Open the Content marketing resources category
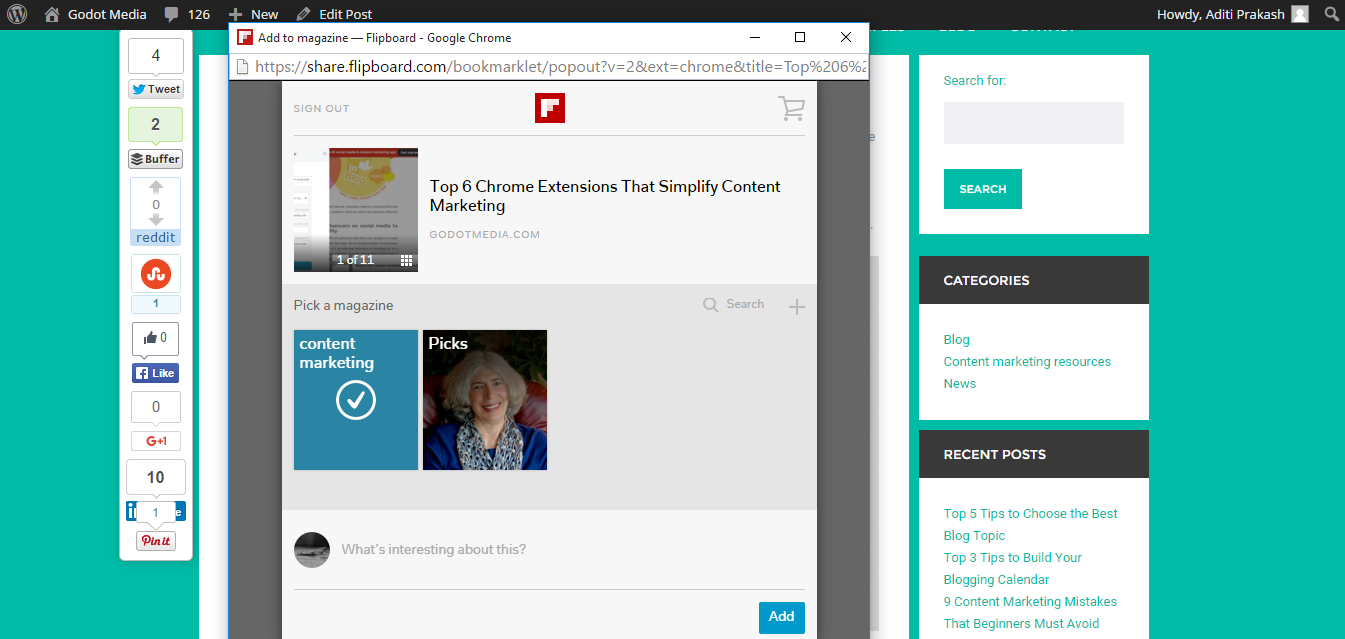 (x=1027, y=362)
